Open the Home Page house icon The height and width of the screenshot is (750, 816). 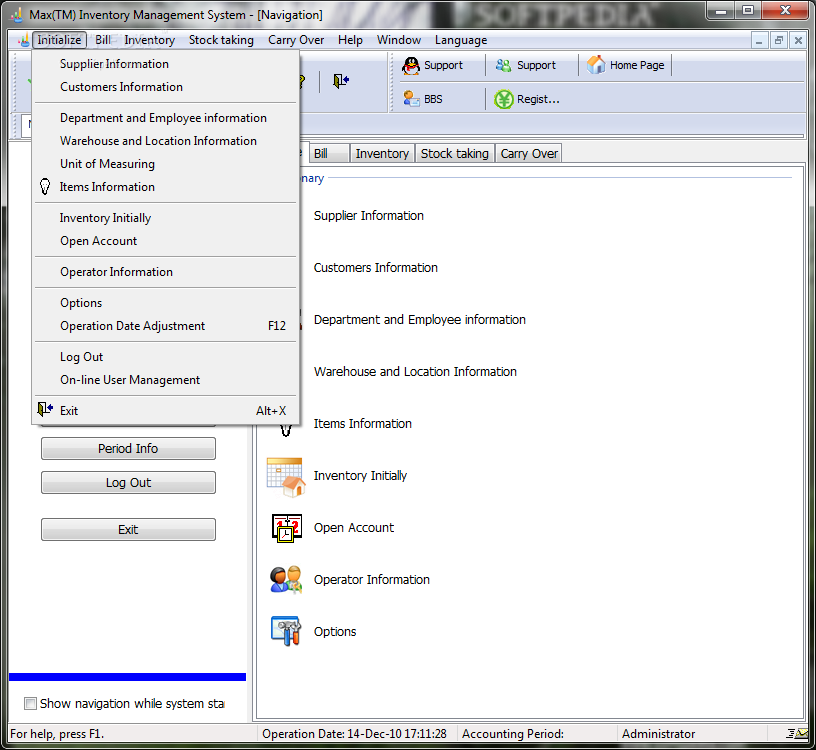(x=596, y=65)
